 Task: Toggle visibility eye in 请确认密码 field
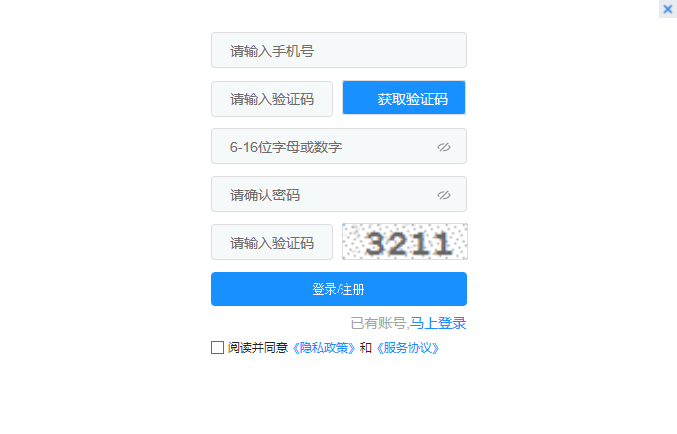click(443, 195)
